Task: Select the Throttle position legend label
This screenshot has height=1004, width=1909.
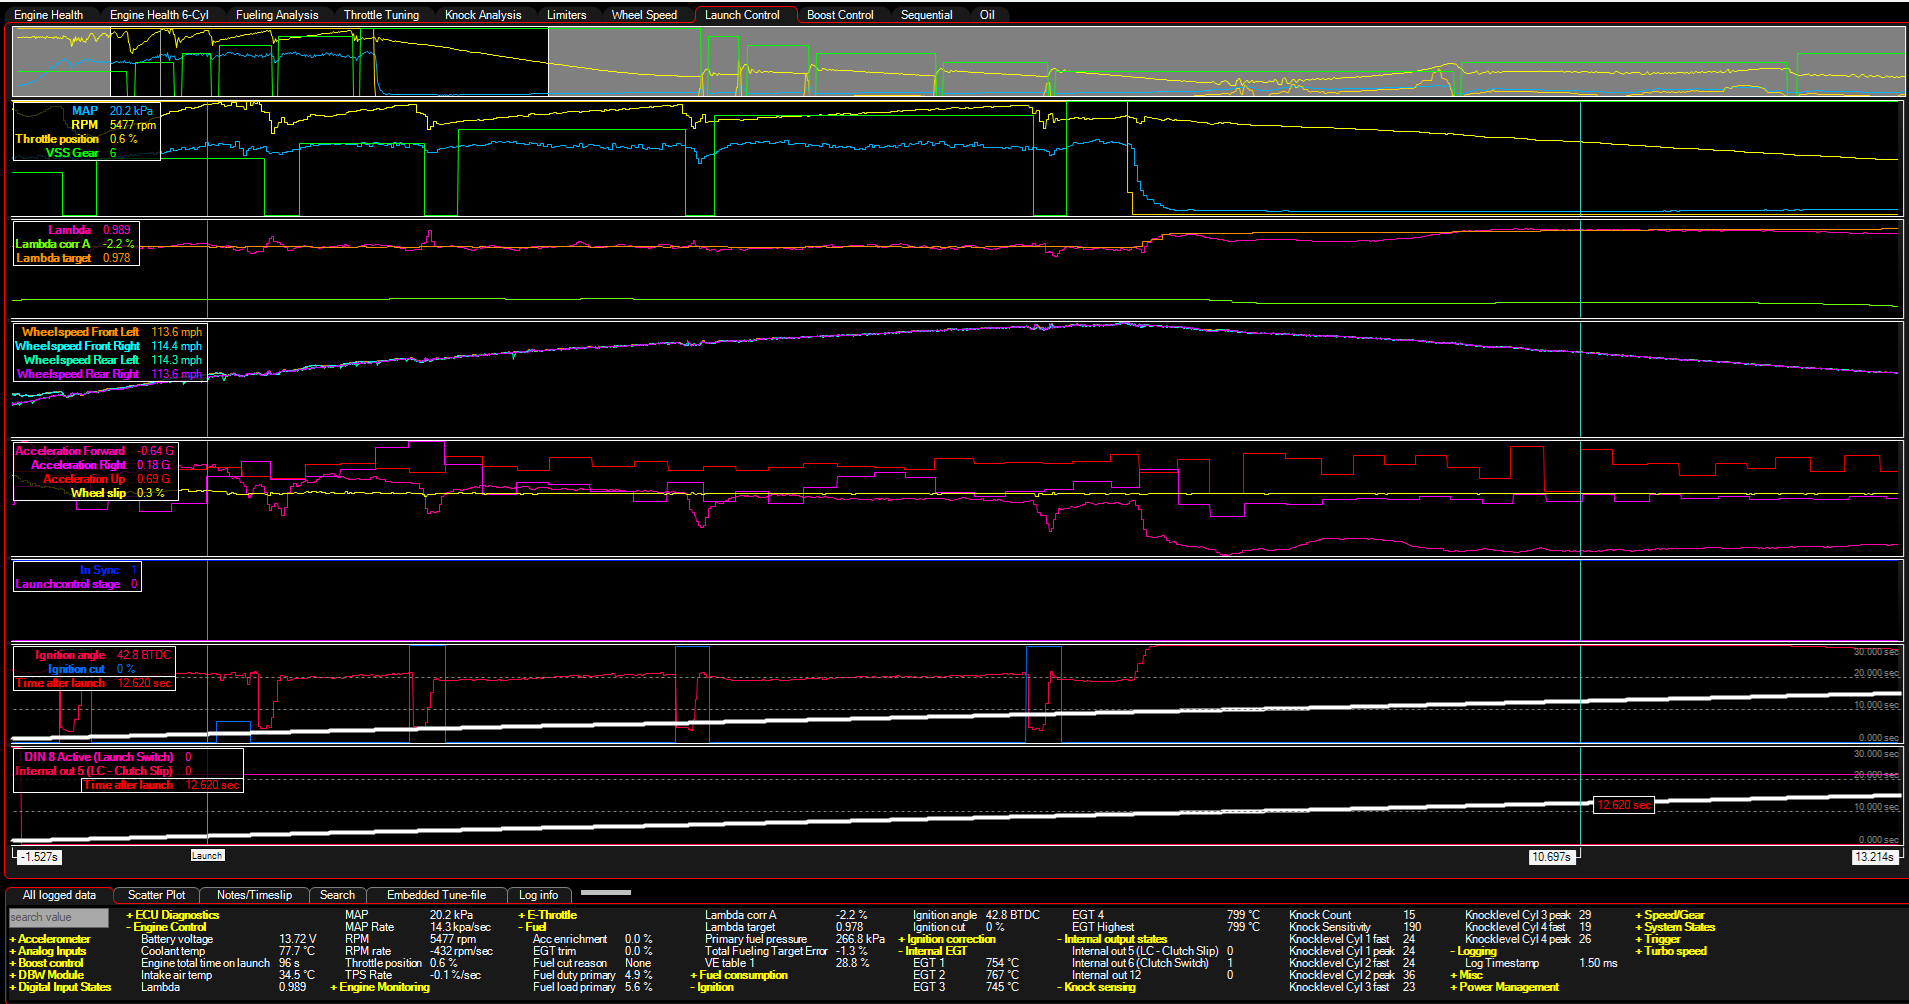Action: [x=57, y=139]
